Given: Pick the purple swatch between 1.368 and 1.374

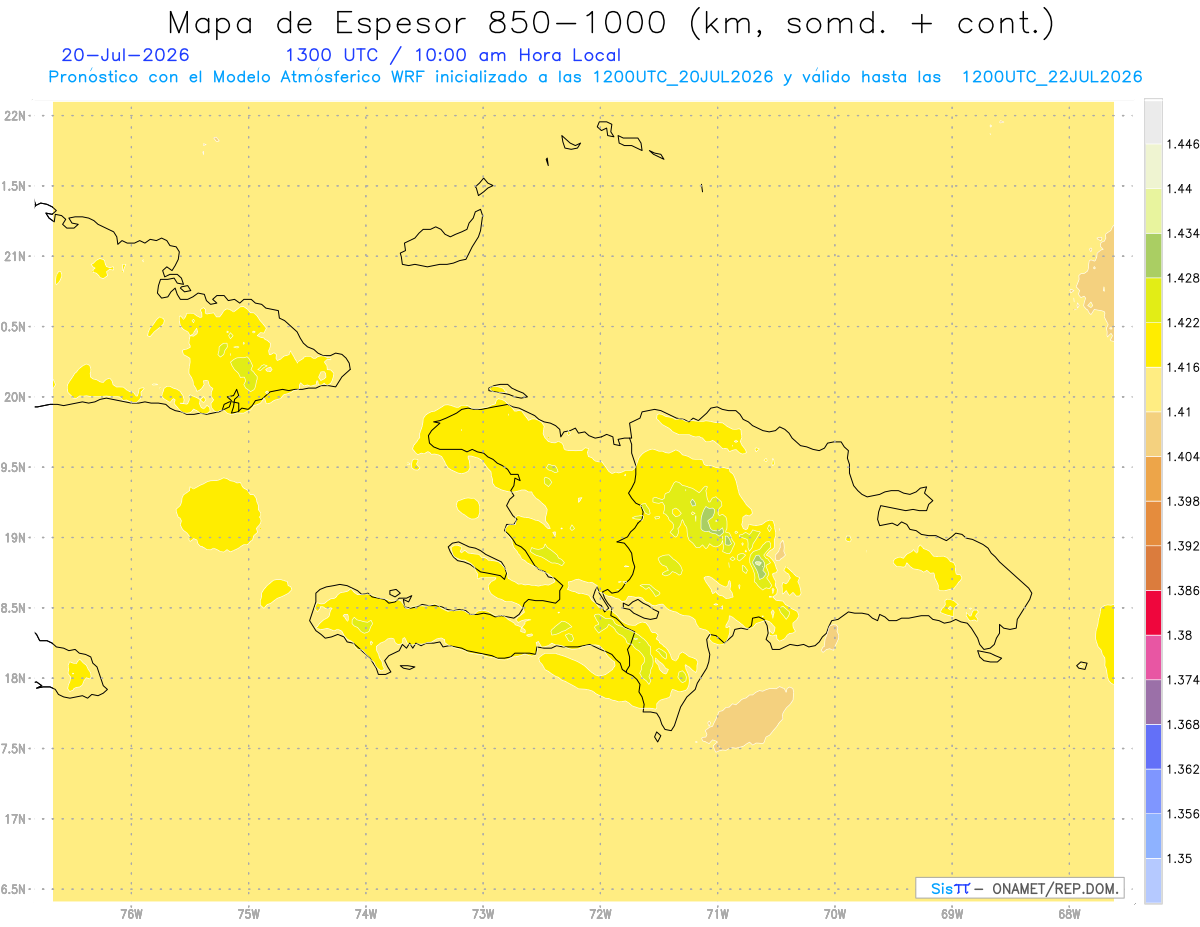Looking at the screenshot, I should (x=1153, y=702).
